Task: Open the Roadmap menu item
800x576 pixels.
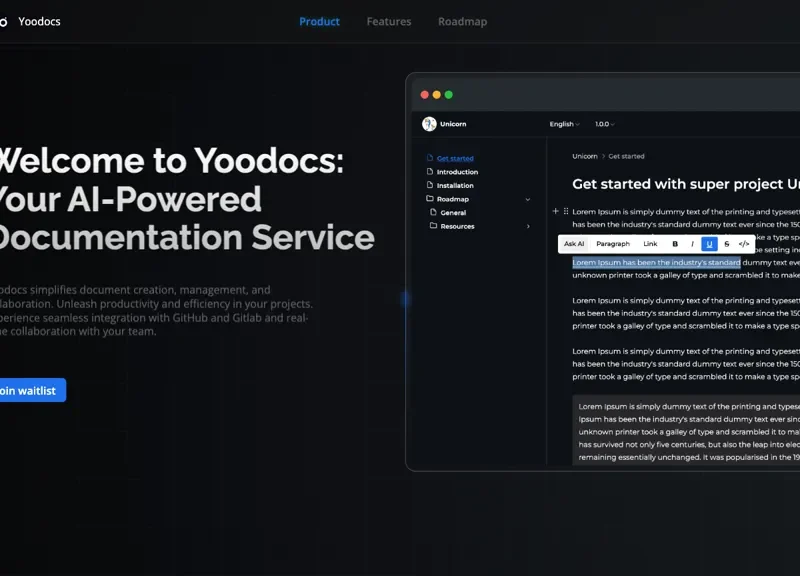Action: (462, 20)
